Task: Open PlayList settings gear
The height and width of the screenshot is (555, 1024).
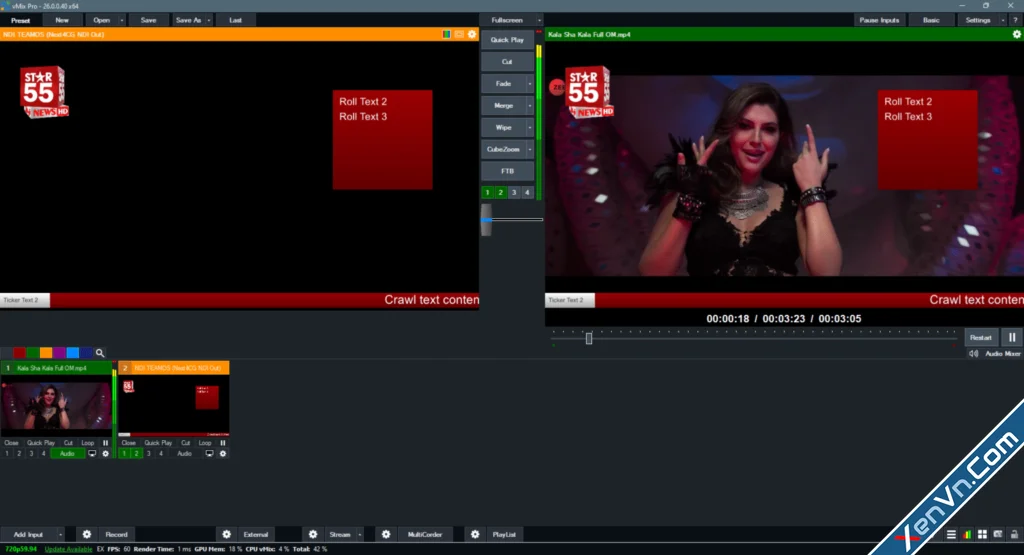Action: [x=475, y=534]
